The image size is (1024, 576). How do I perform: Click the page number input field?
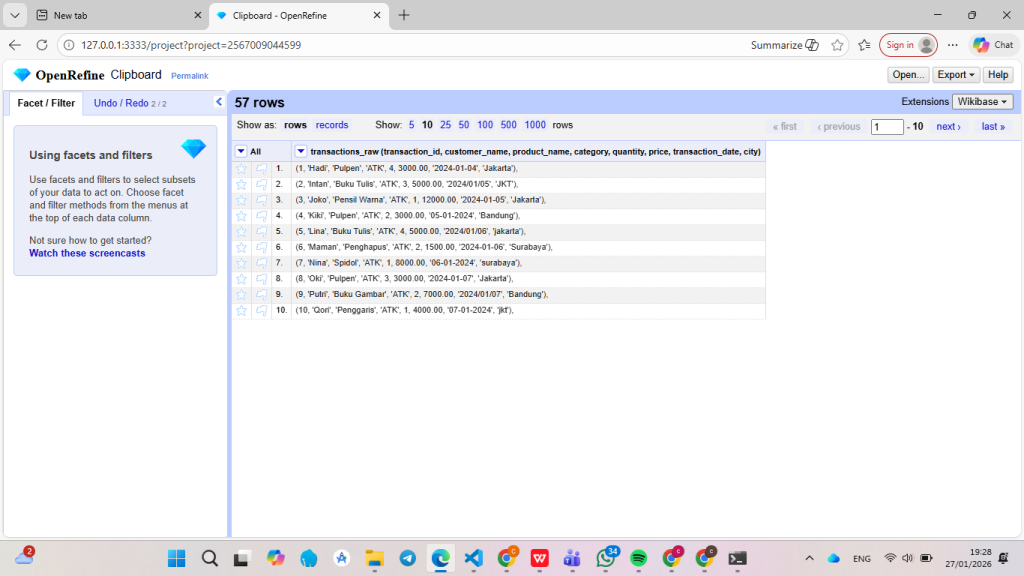887,127
